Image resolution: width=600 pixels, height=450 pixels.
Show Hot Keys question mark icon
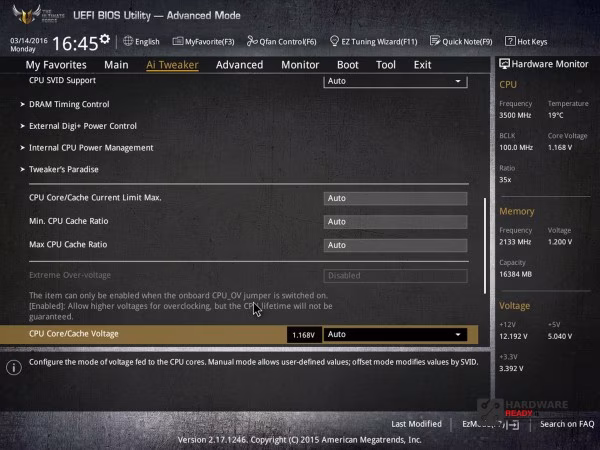pyautogui.click(x=510, y=41)
